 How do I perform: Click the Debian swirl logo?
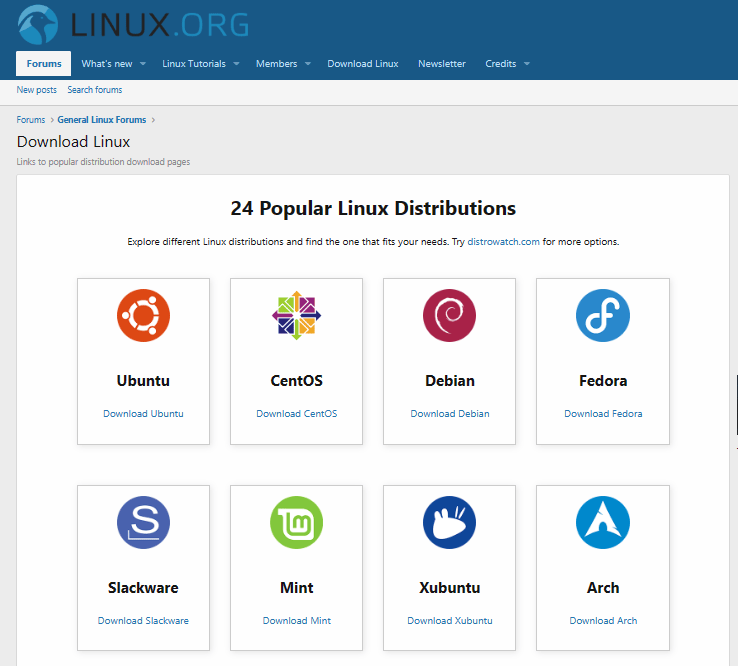[x=449, y=315]
